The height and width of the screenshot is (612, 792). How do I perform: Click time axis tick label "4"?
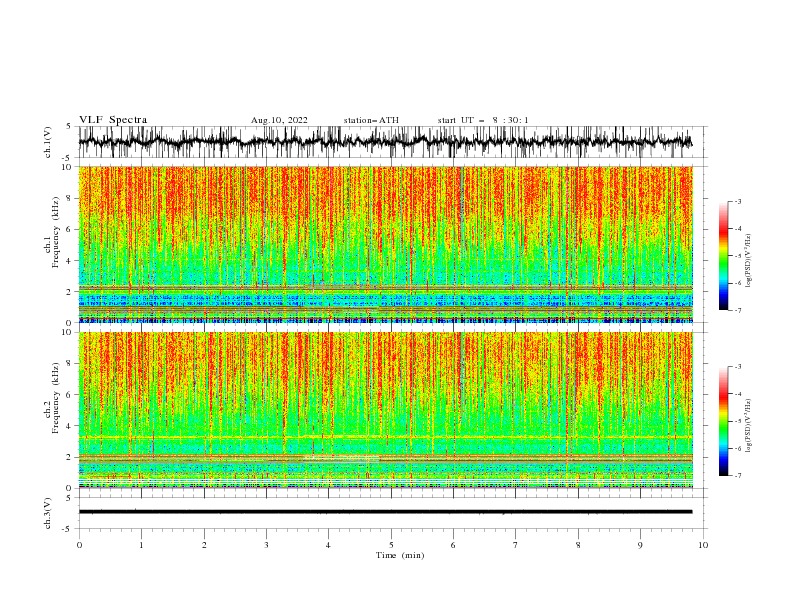pos(328,545)
